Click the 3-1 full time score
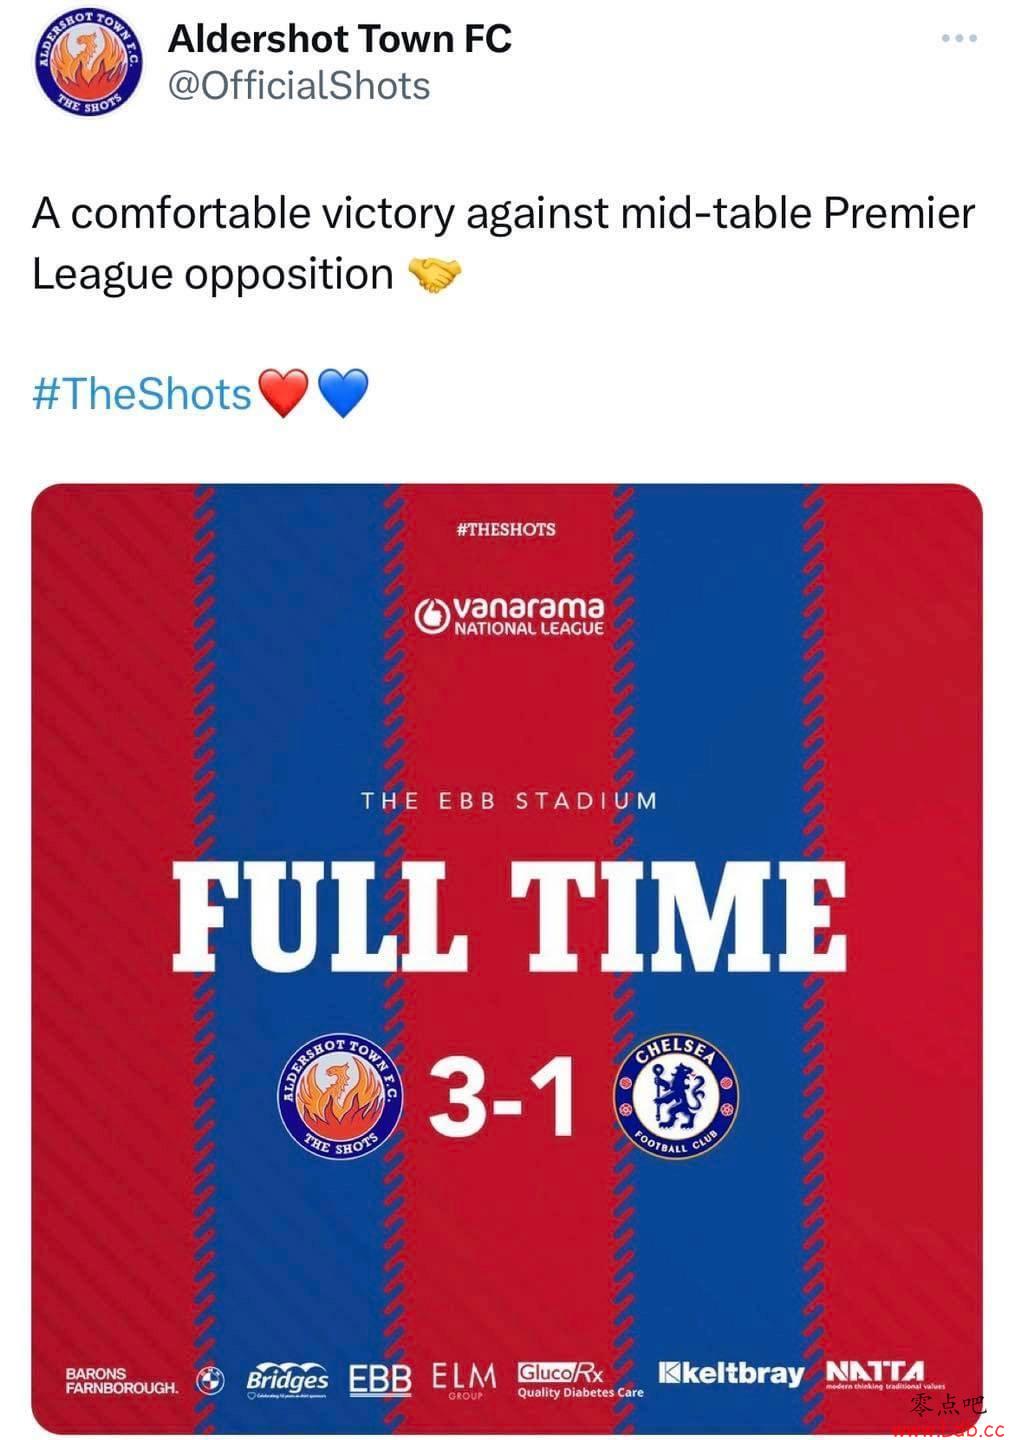 pos(504,1099)
